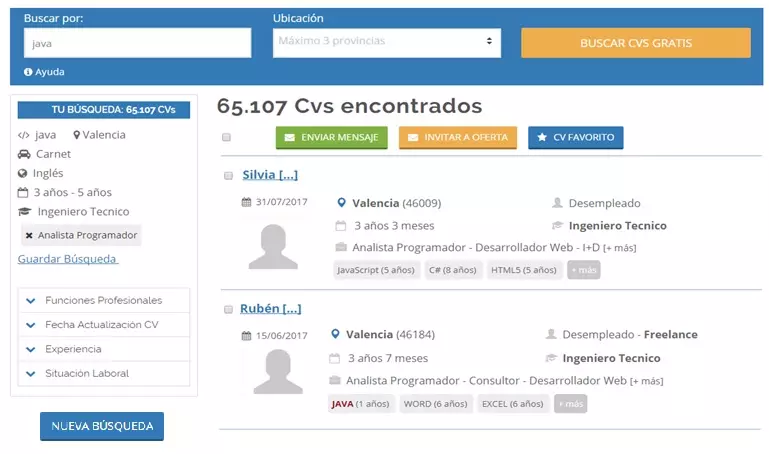Click the star icon on CV Favorito
769x454 pixels.
pos(542,137)
